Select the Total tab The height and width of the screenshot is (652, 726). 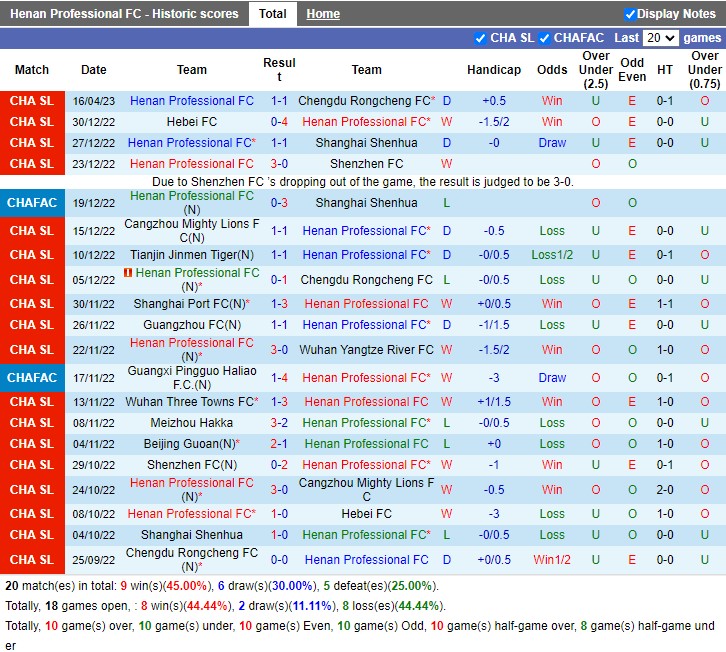pos(272,14)
